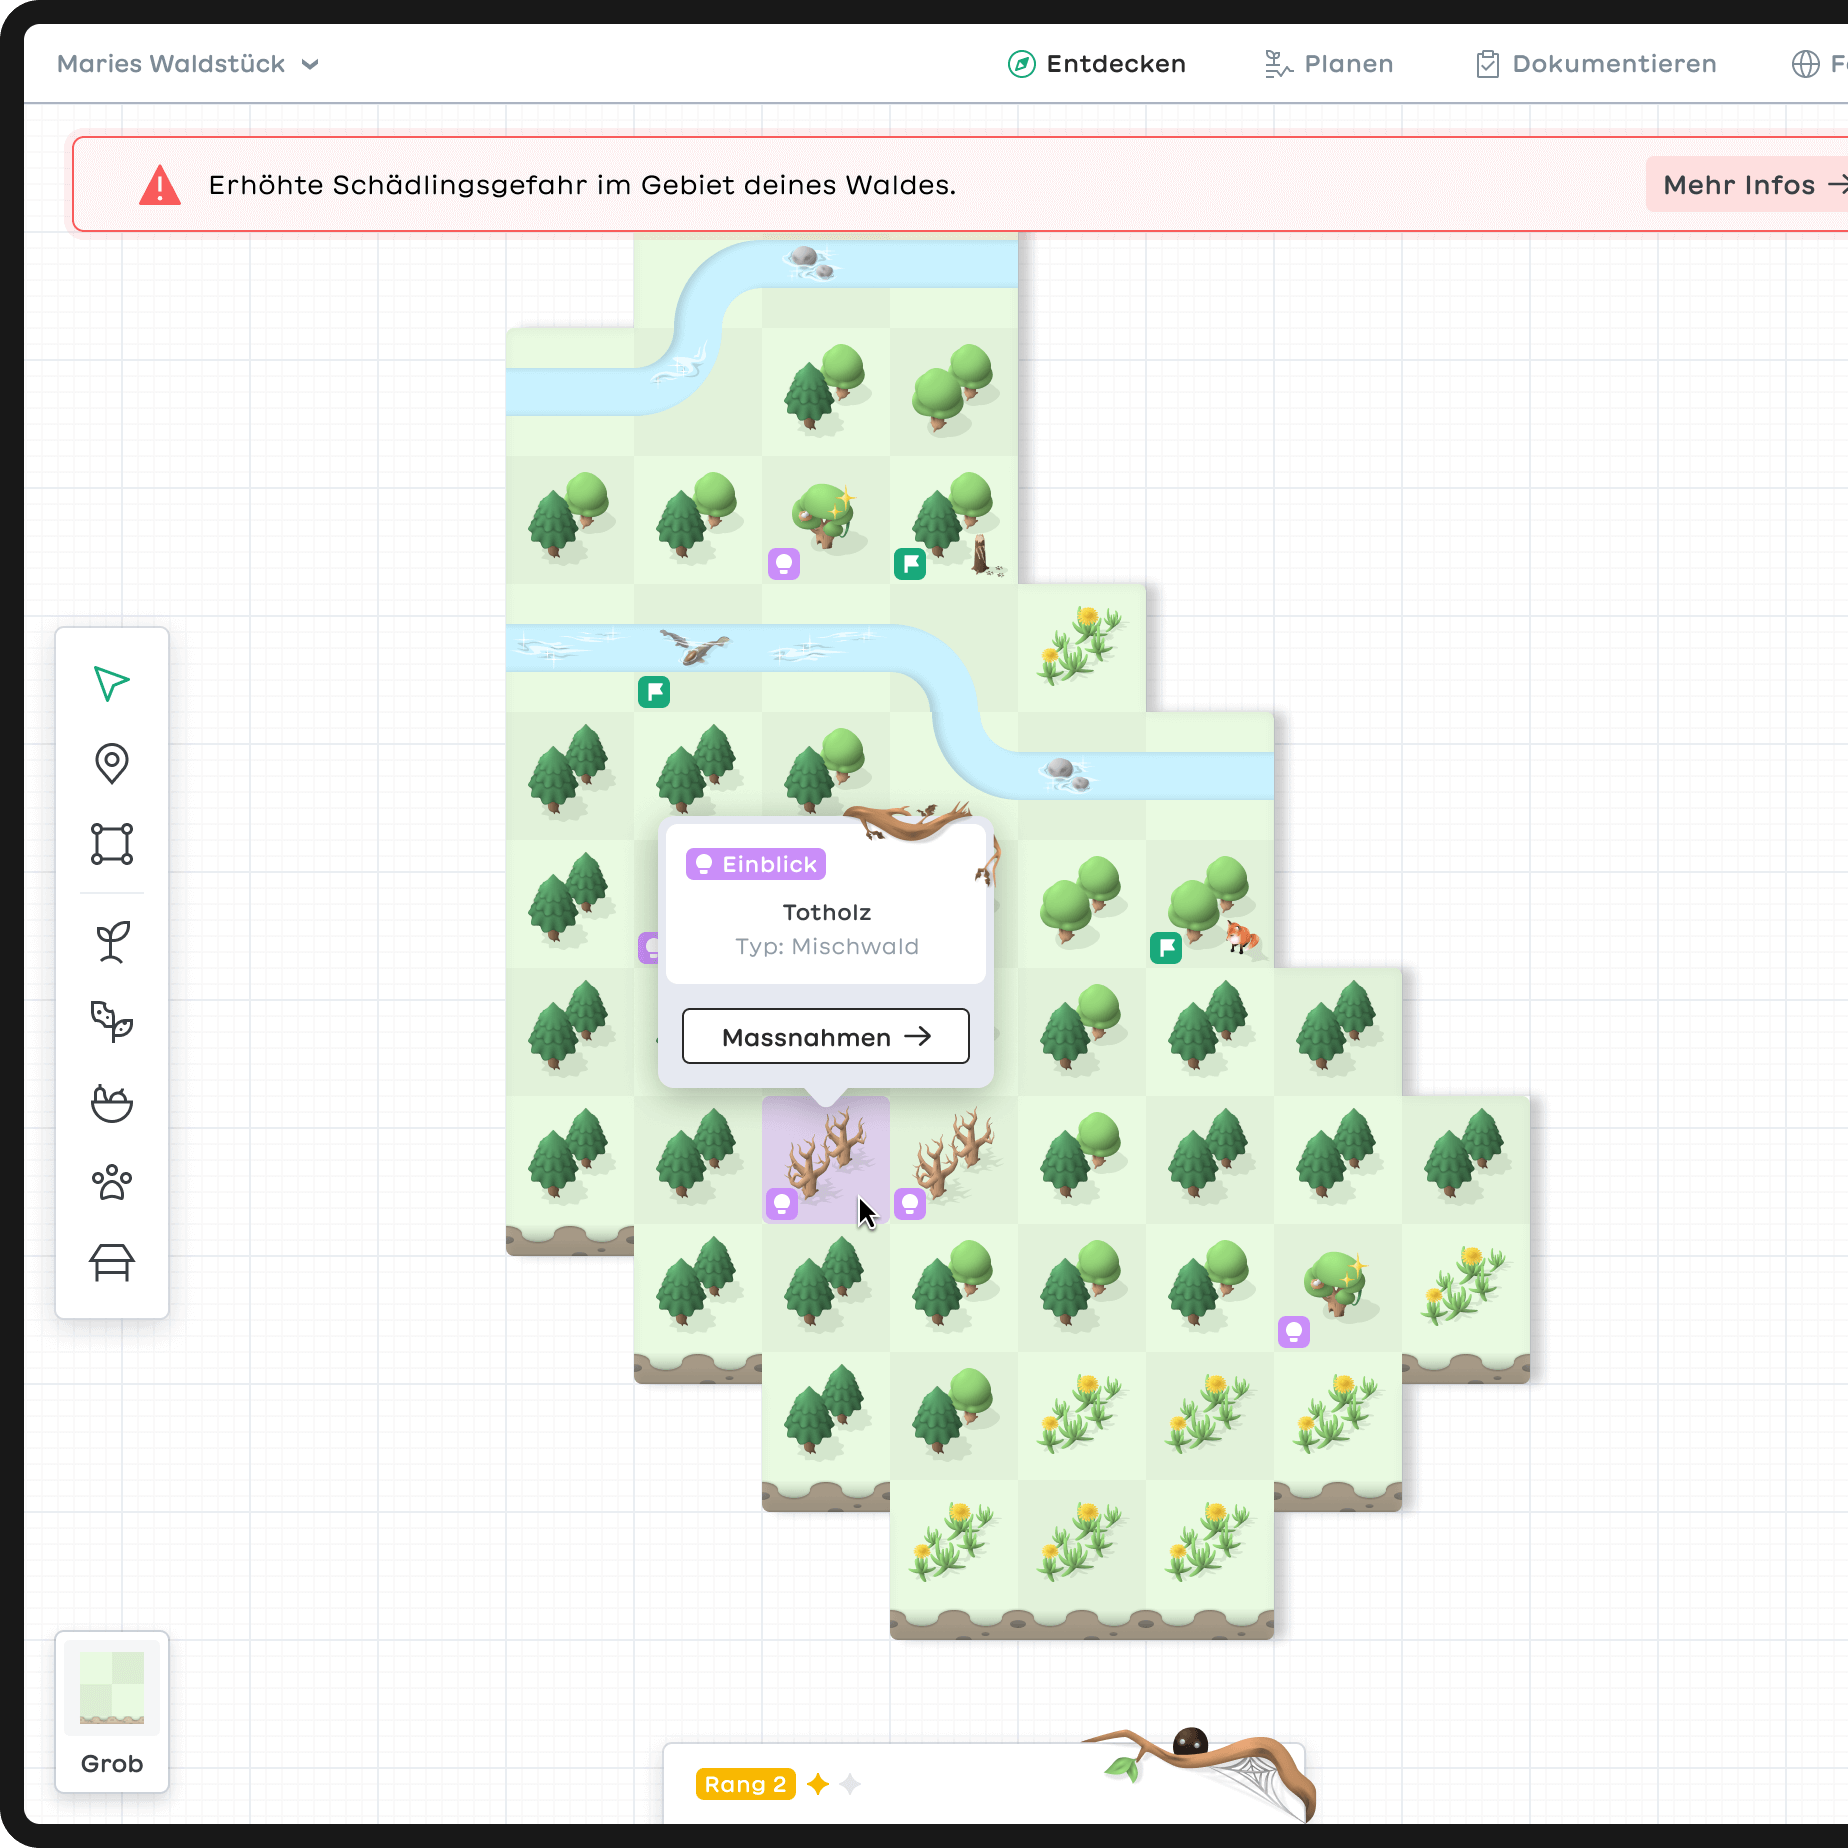Click the pest danger warning text
Viewport: 1848px width, 1848px height.
tap(582, 185)
